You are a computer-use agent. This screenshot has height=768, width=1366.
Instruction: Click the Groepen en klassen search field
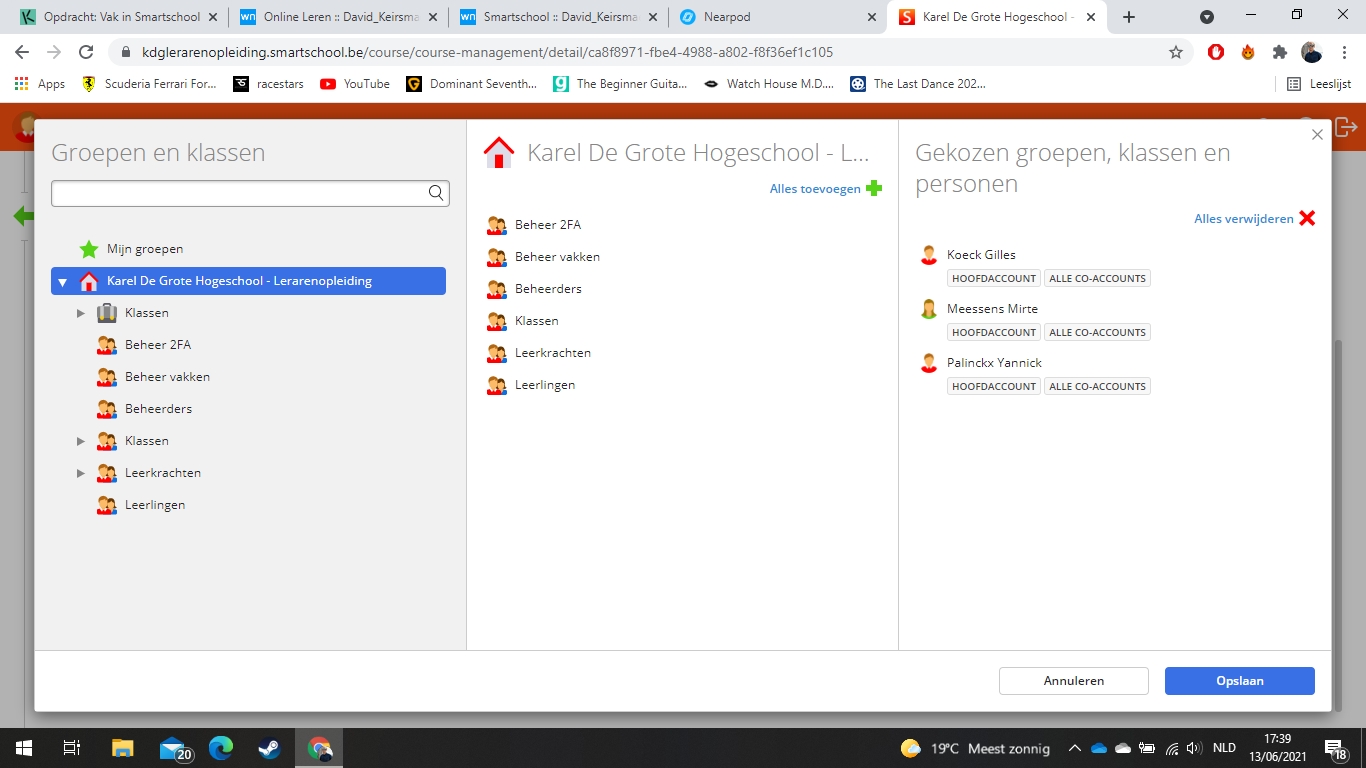tap(238, 193)
